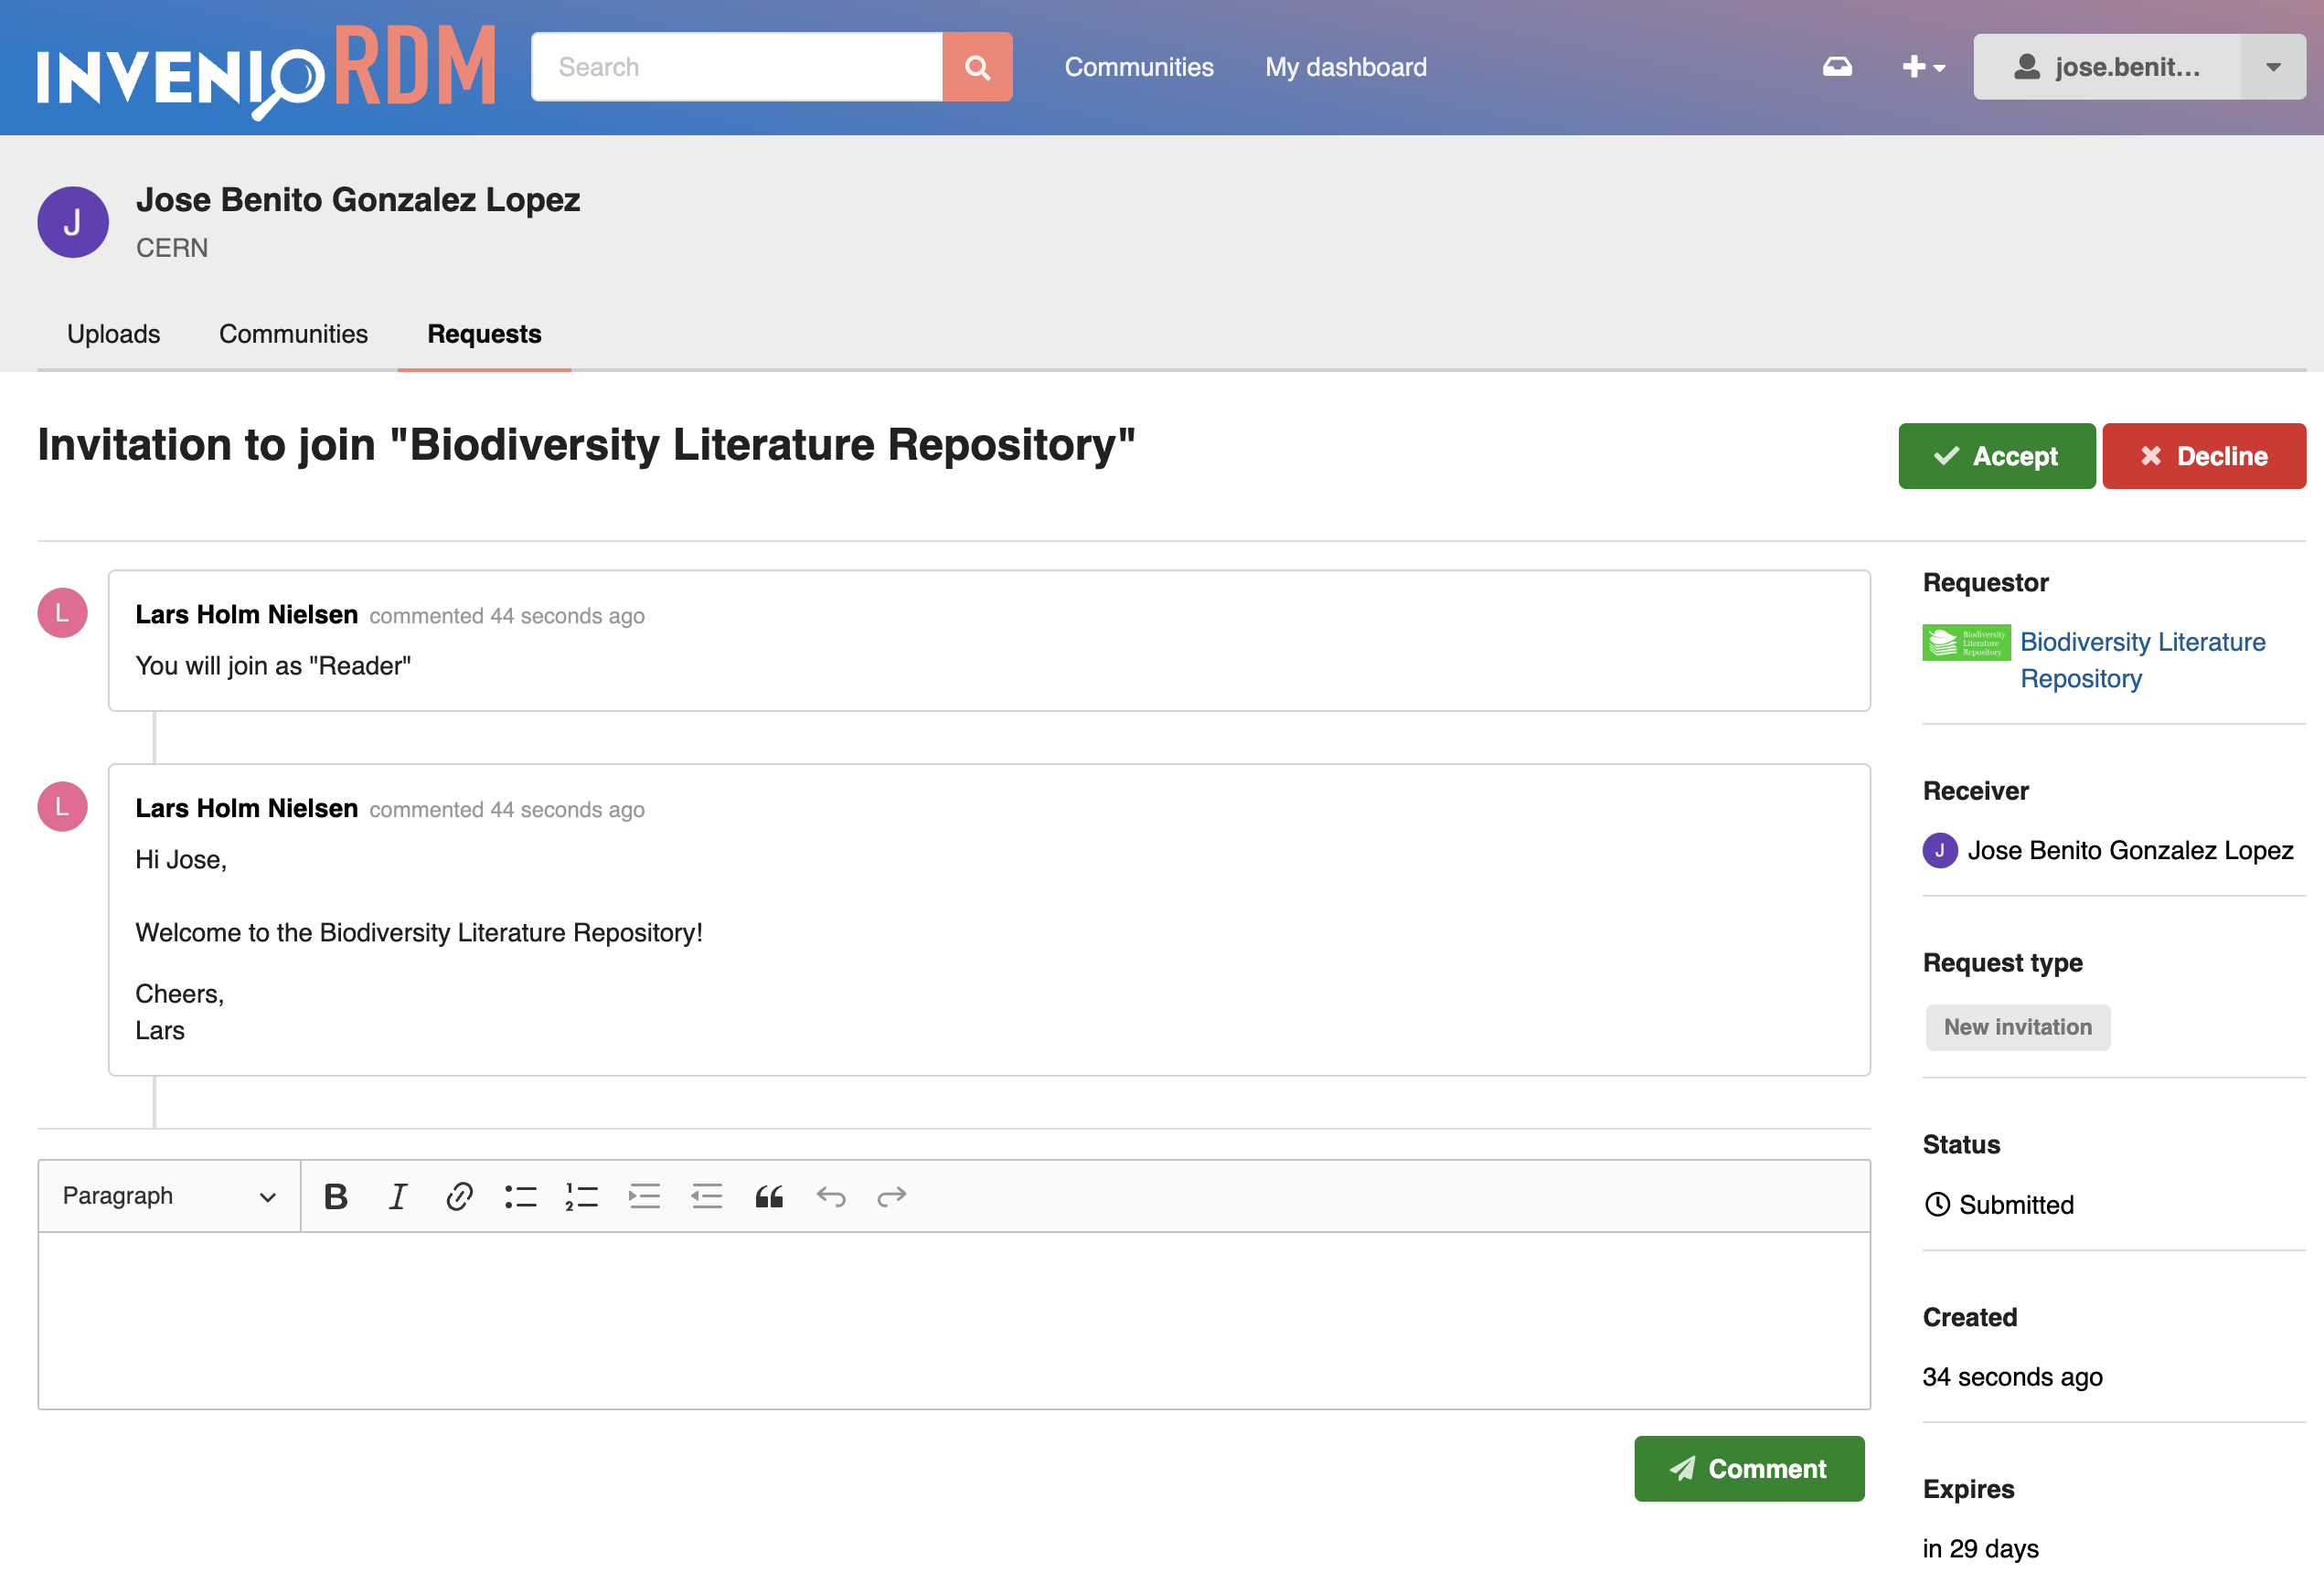Insert a block quote
The height and width of the screenshot is (1594, 2324).
click(x=769, y=1196)
